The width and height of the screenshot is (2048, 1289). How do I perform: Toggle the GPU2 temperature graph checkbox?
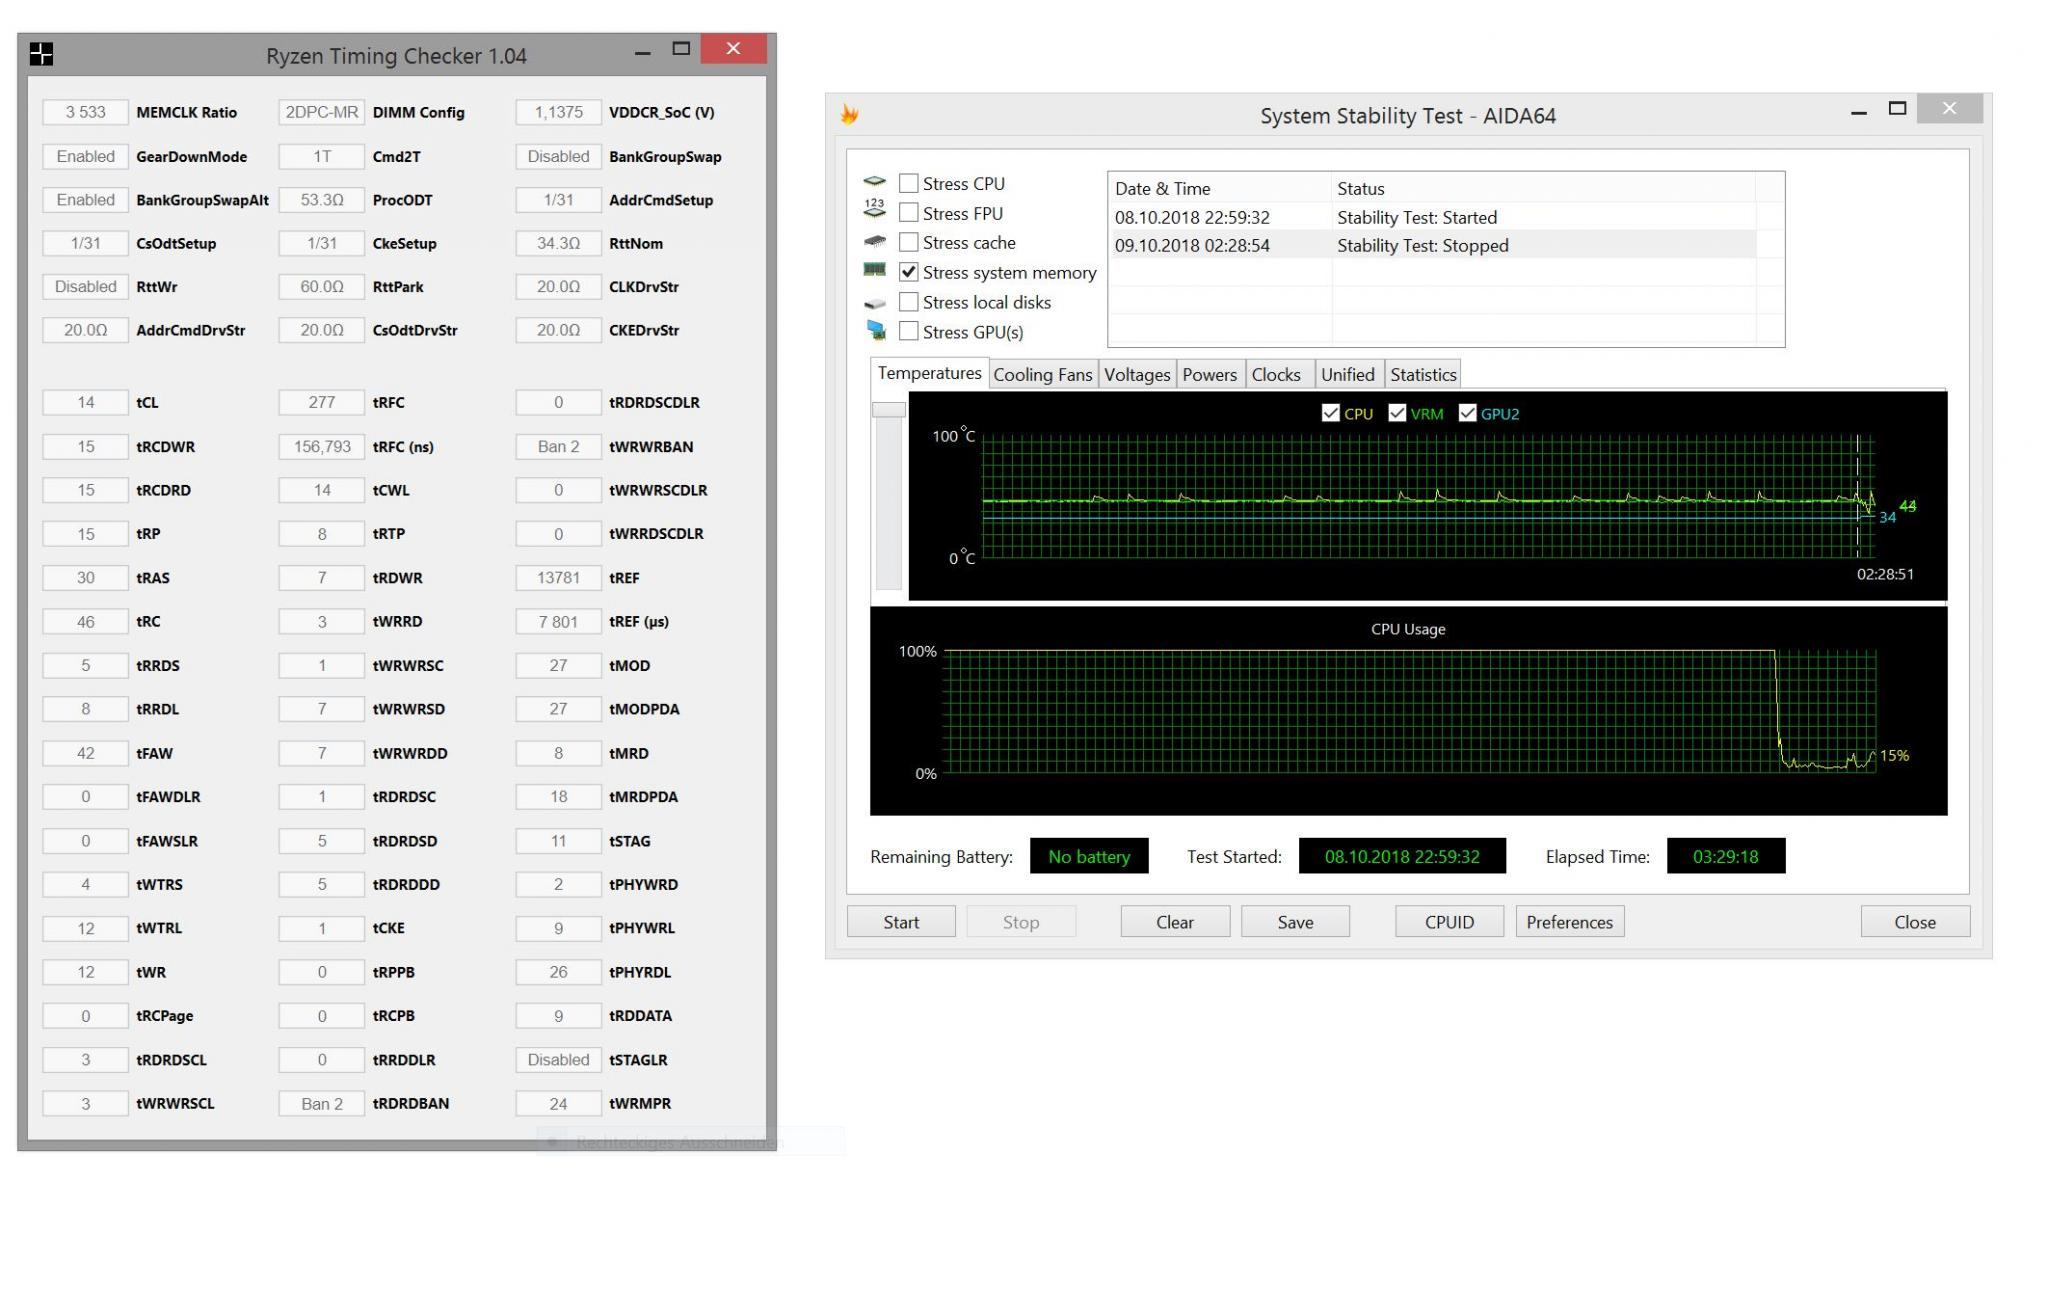point(1467,413)
